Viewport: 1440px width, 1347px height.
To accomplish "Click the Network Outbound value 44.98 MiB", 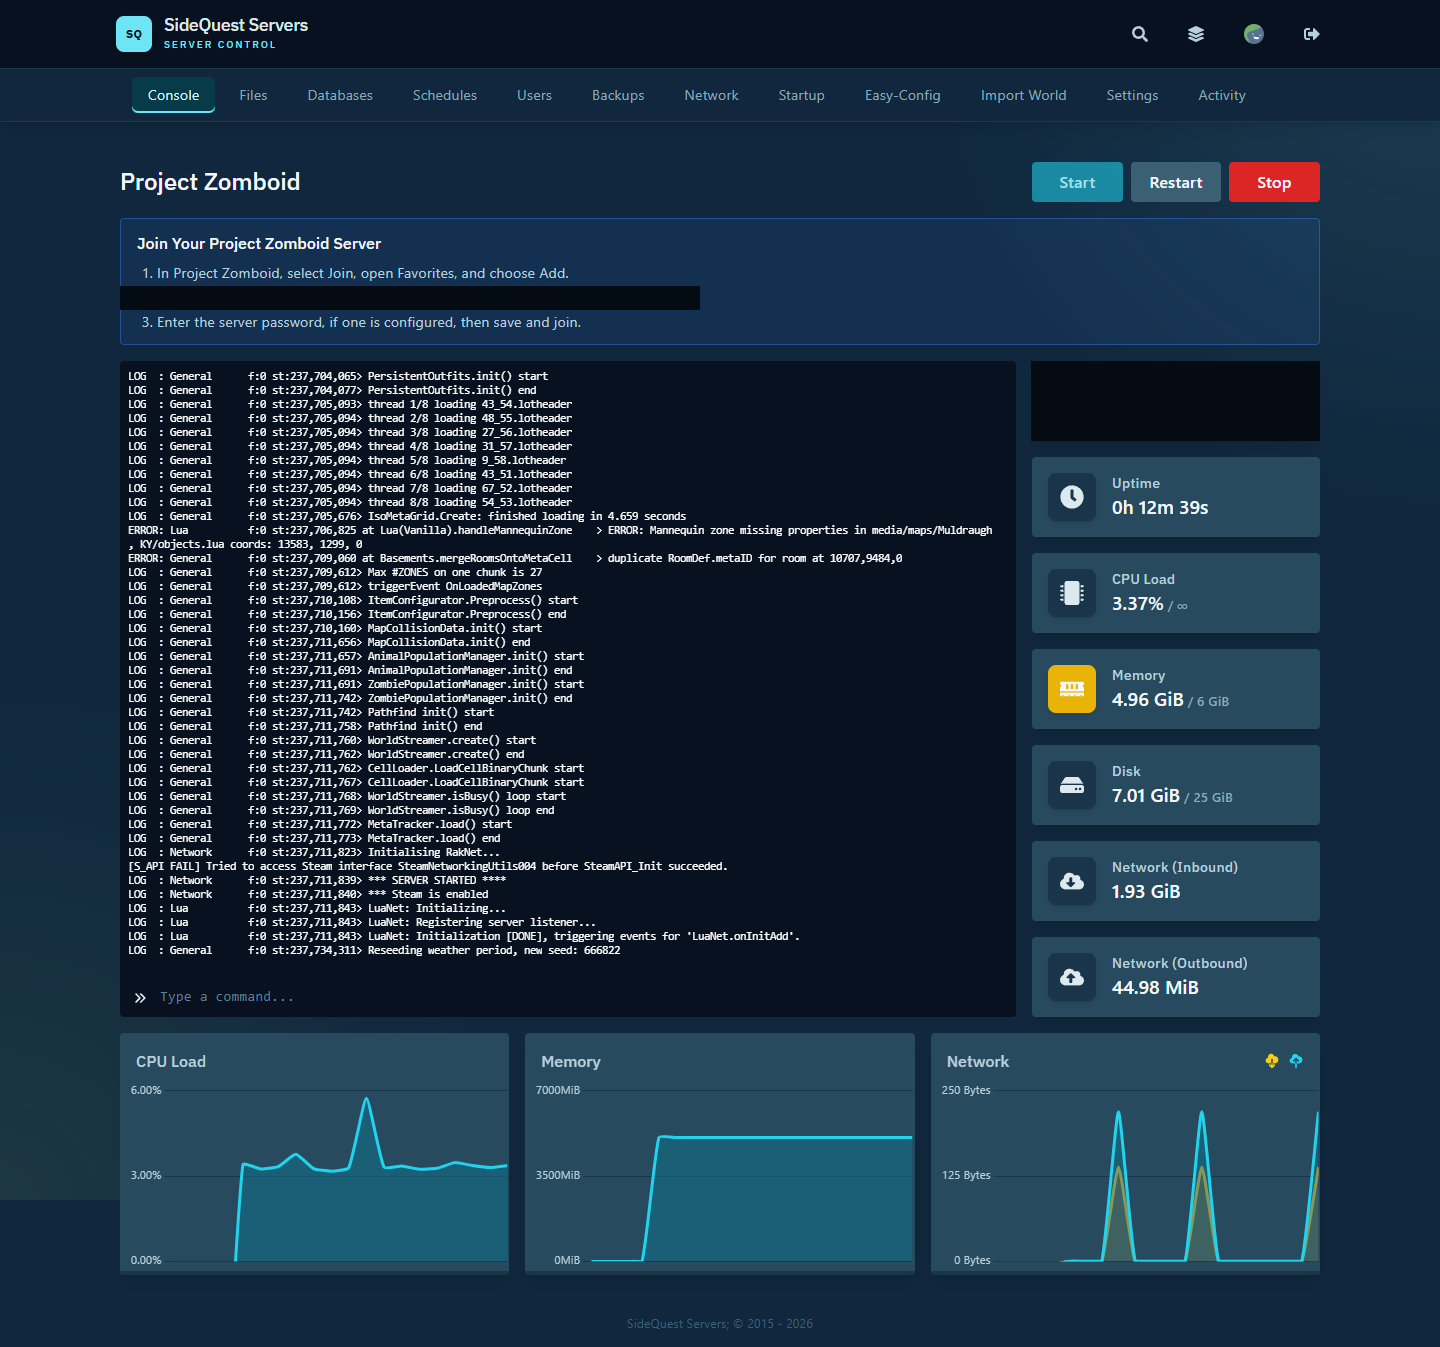I will pos(1155,988).
